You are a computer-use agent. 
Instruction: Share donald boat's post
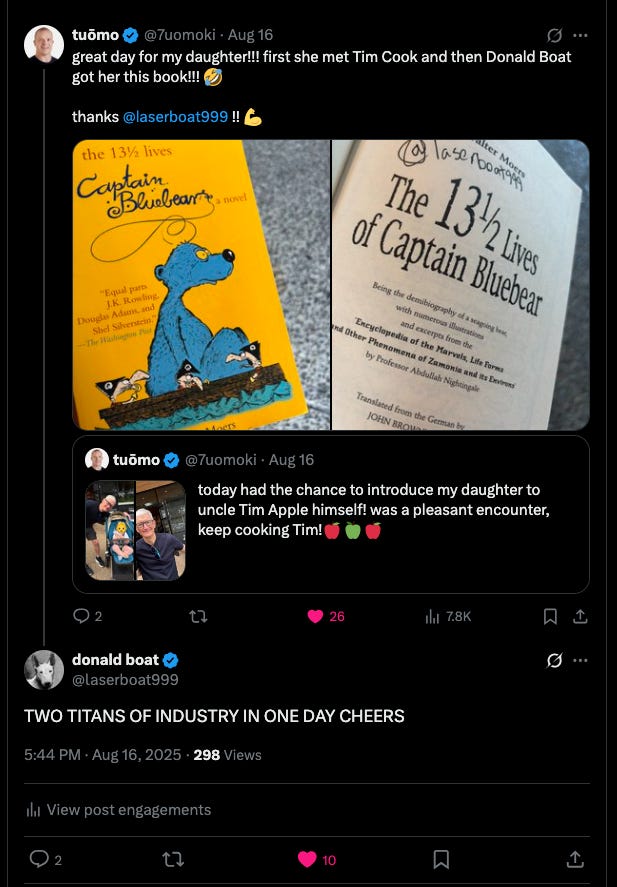575,859
